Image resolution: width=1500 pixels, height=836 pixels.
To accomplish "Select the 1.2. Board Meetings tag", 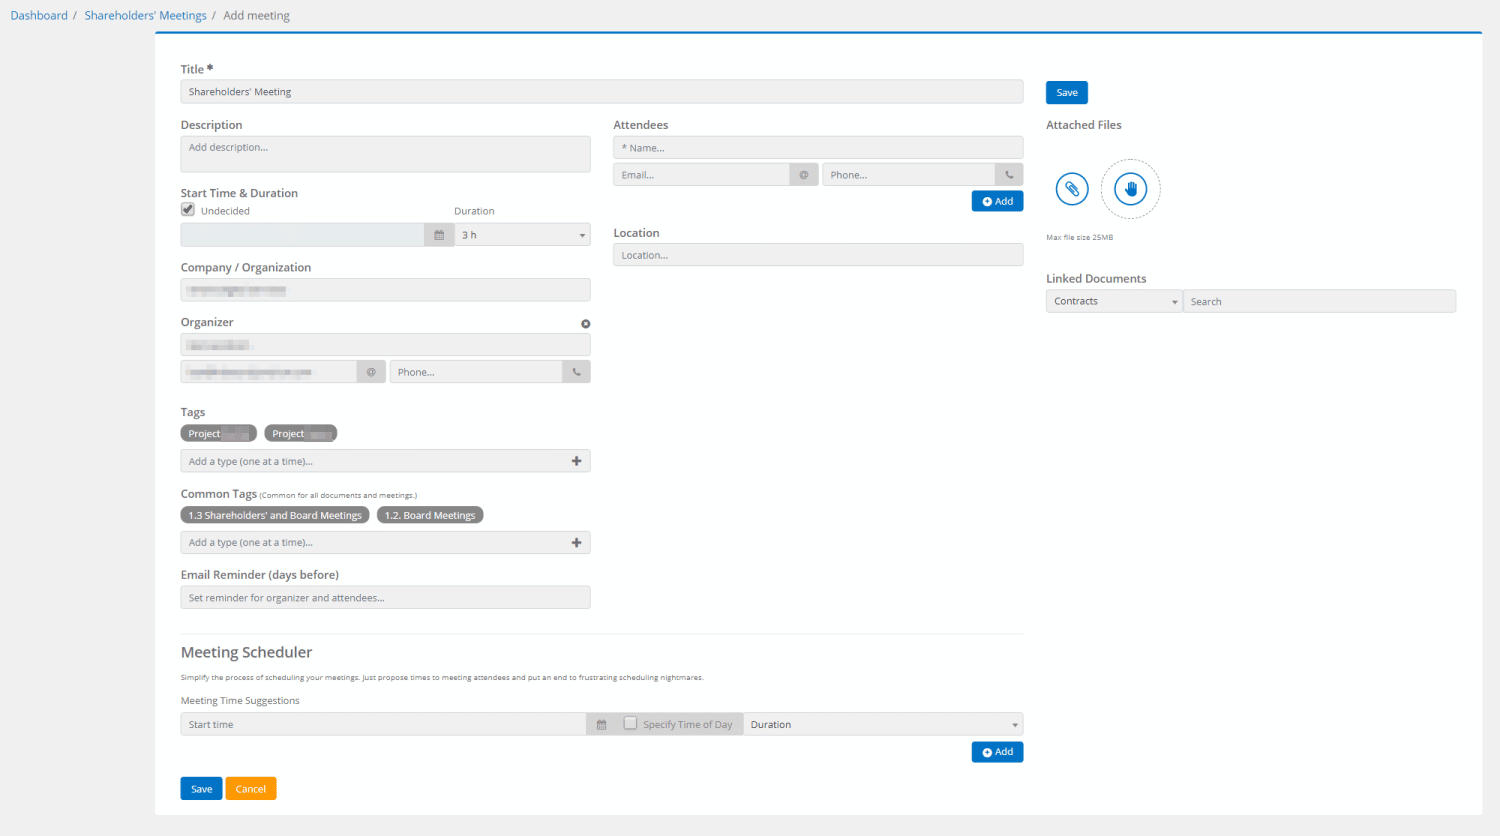I will pos(430,516).
